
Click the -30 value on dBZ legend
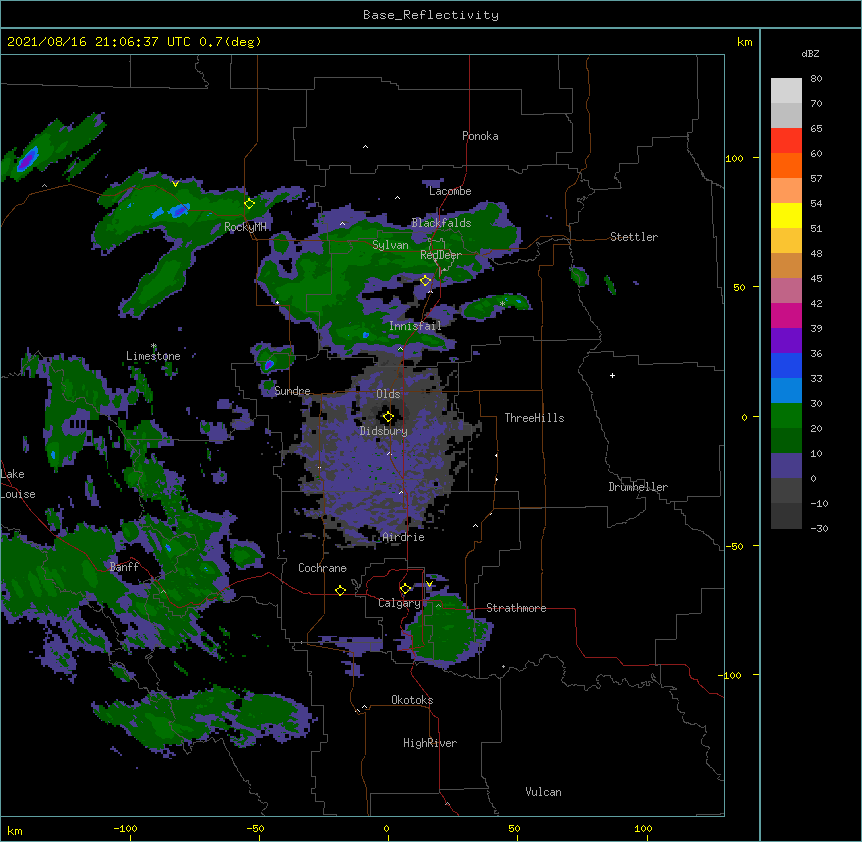(x=819, y=529)
